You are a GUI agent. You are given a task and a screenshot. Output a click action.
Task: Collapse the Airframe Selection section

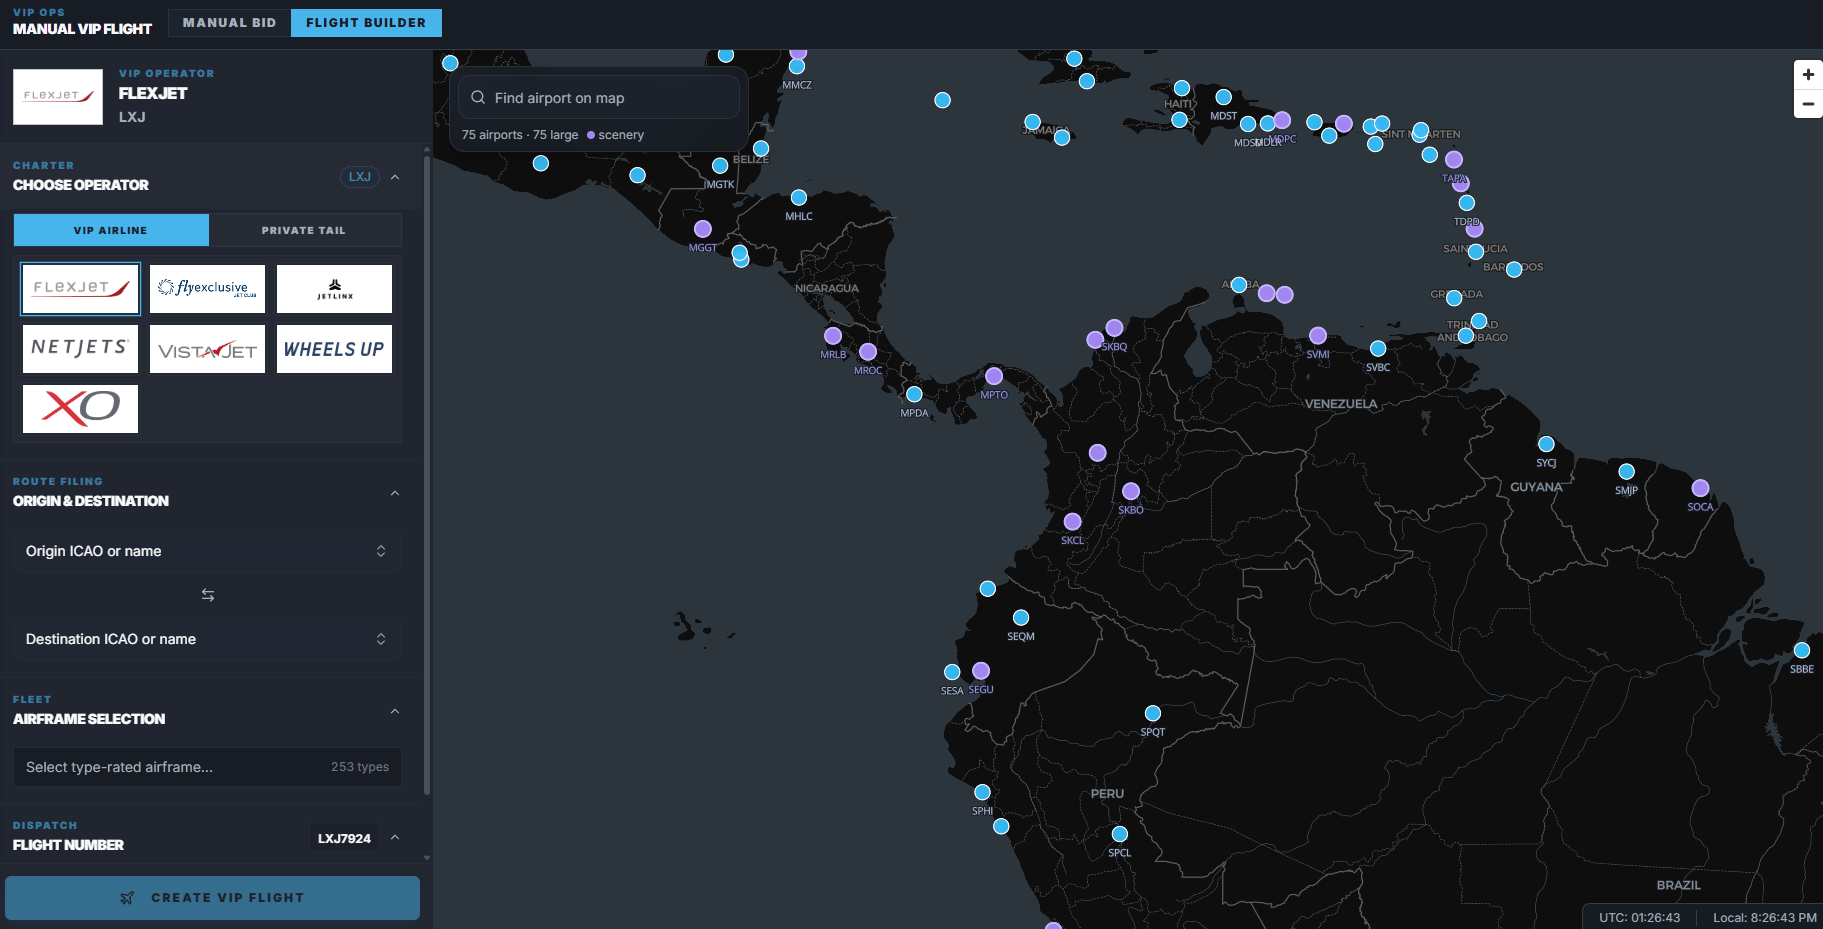[x=395, y=711]
